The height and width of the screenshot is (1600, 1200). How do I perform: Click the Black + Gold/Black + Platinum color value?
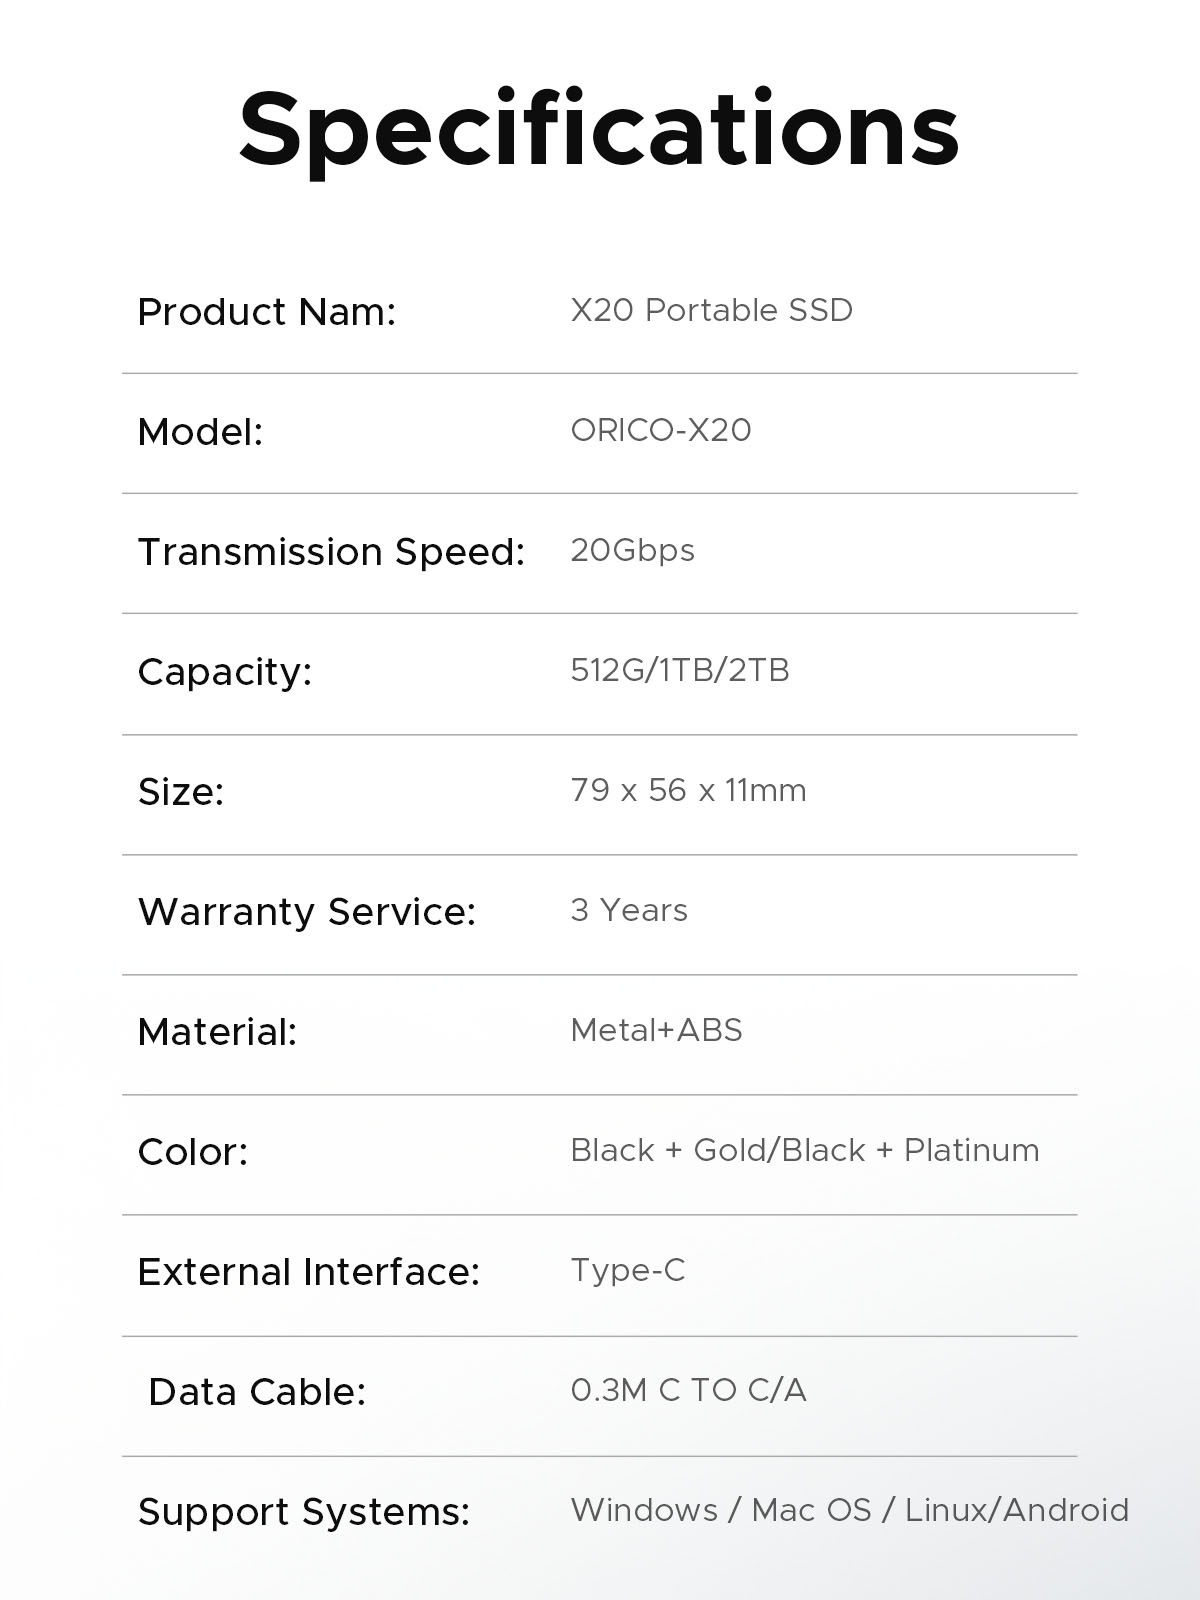pos(804,1150)
